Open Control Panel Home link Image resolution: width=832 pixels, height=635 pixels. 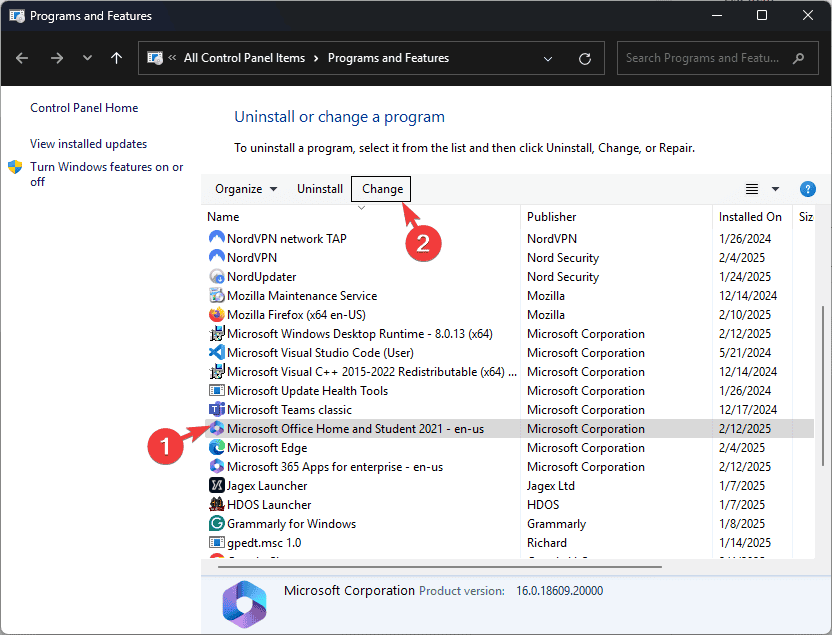pos(84,108)
